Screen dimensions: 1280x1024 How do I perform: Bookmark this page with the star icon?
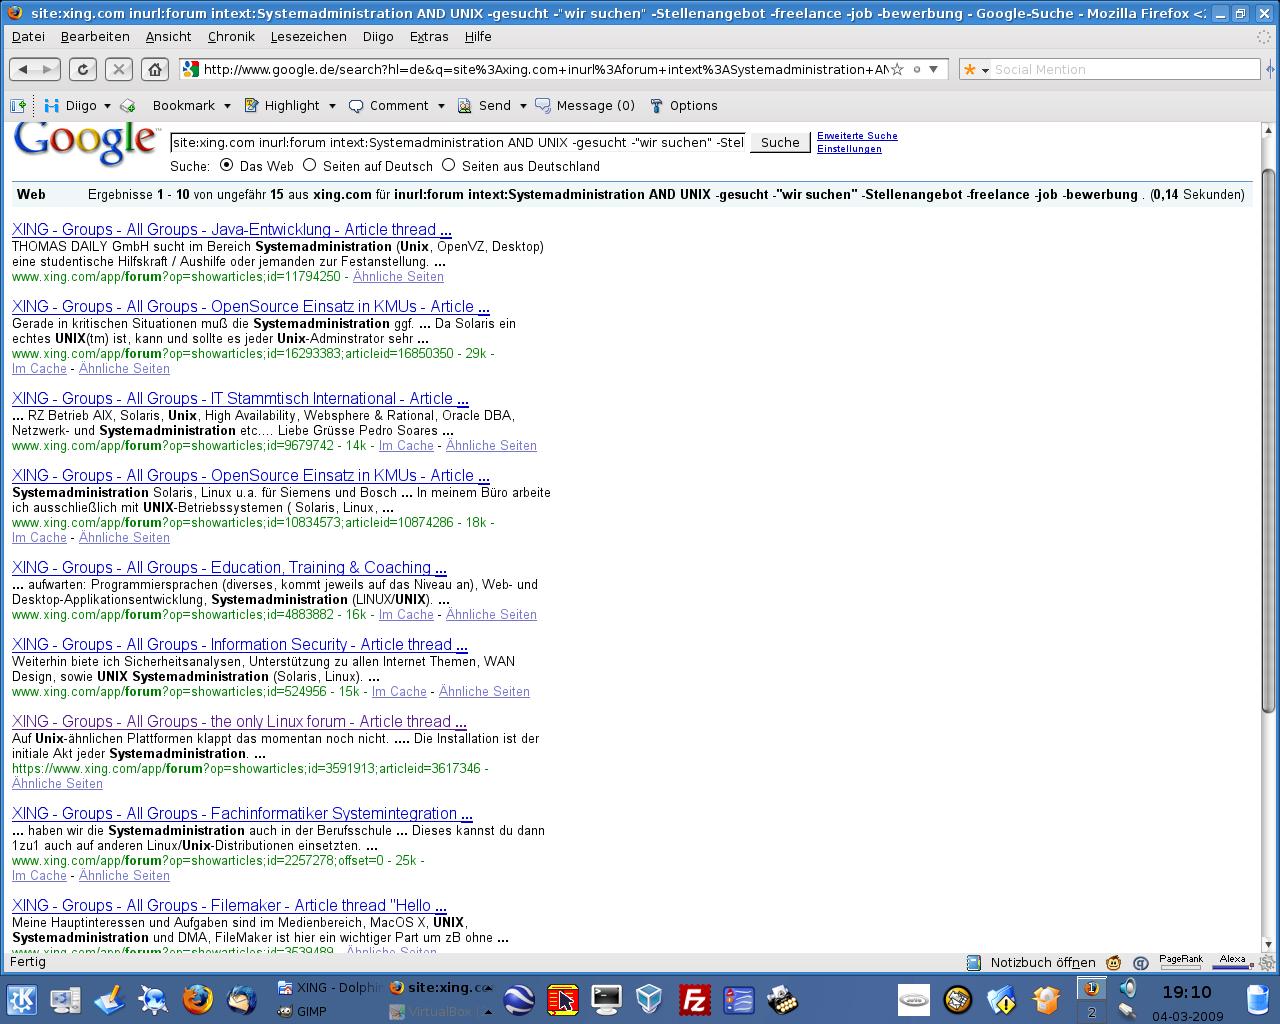pyautogui.click(x=897, y=69)
